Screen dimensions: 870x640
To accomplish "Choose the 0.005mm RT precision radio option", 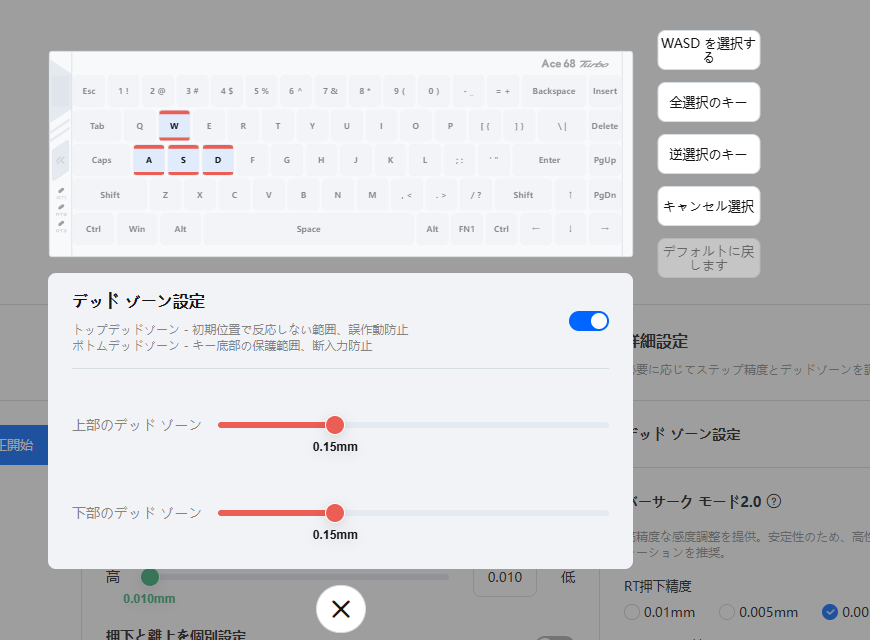I will tap(727, 612).
